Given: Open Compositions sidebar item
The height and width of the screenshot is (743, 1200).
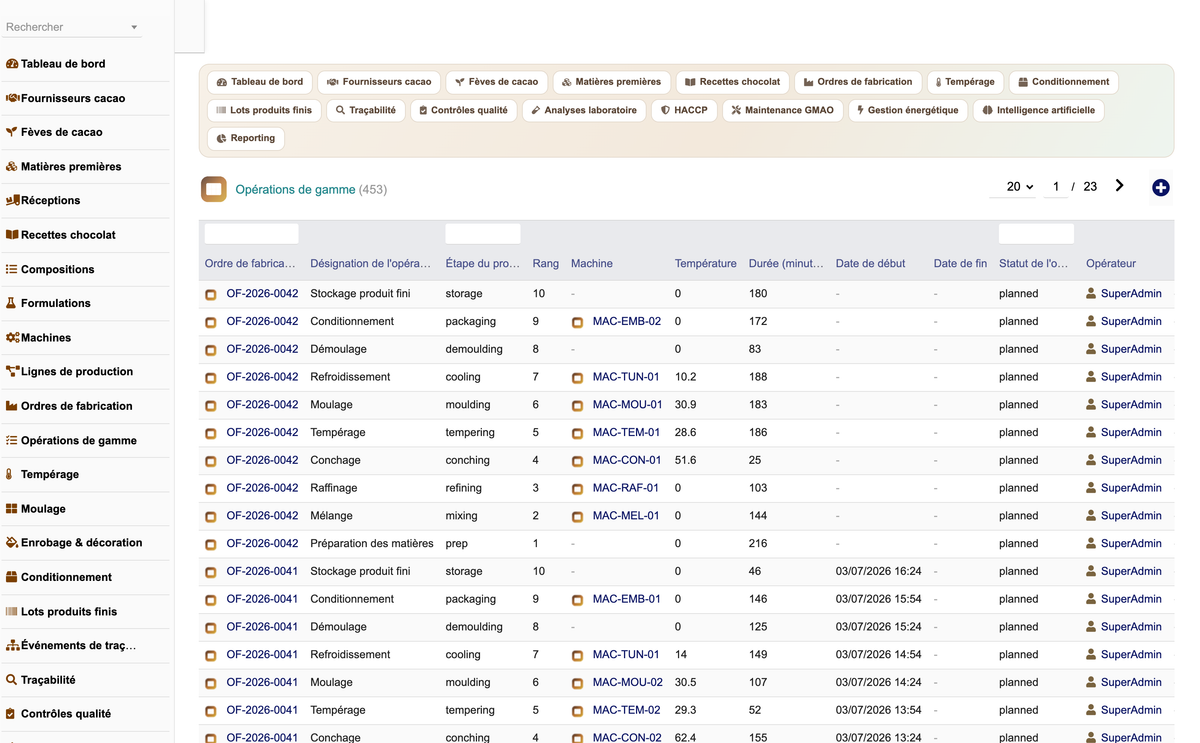Looking at the screenshot, I should click(50, 269).
